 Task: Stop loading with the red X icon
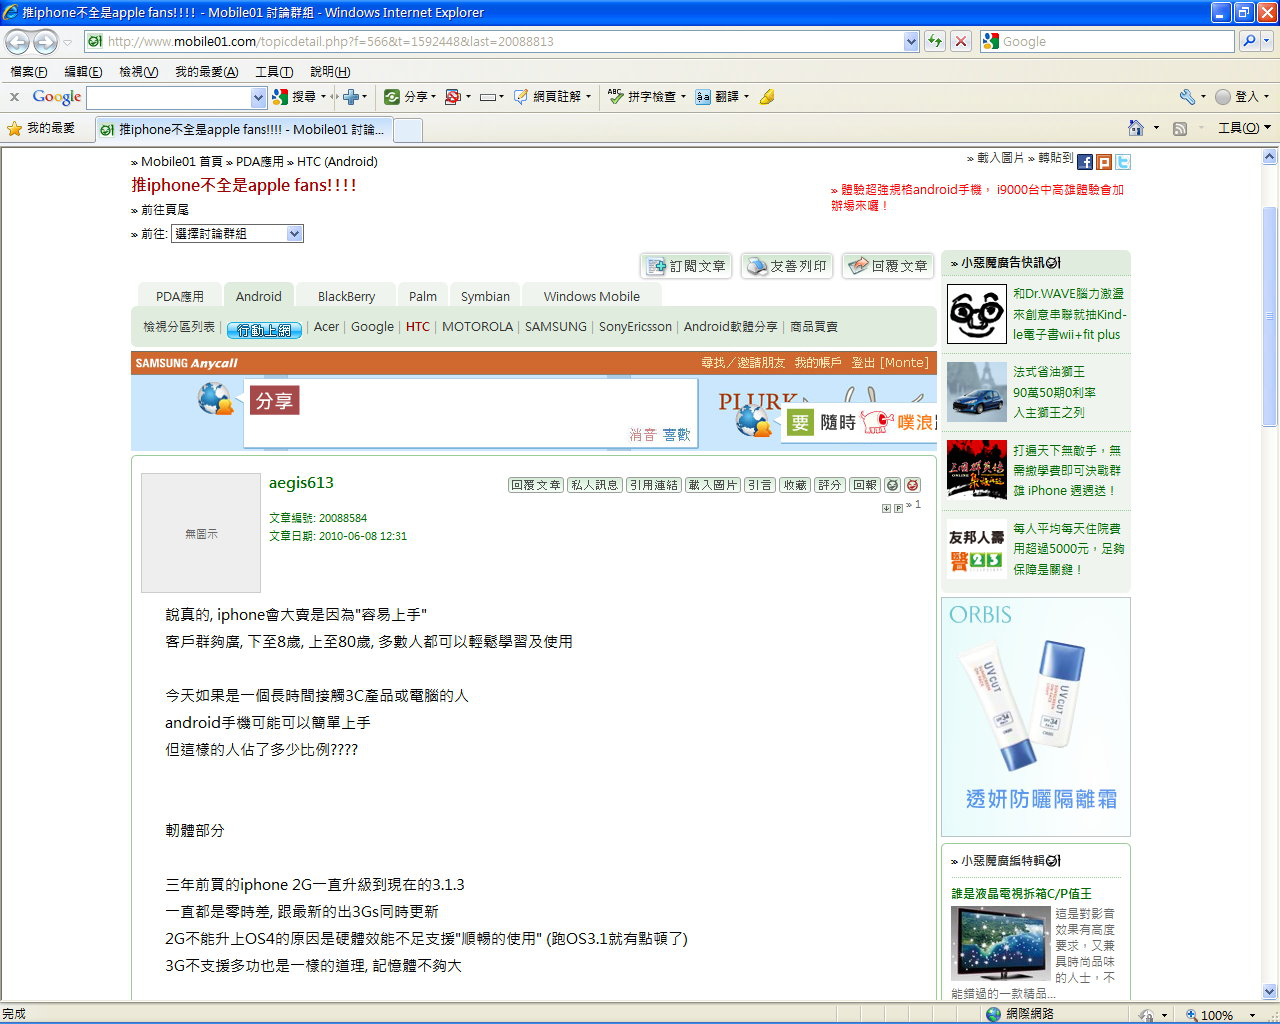961,41
